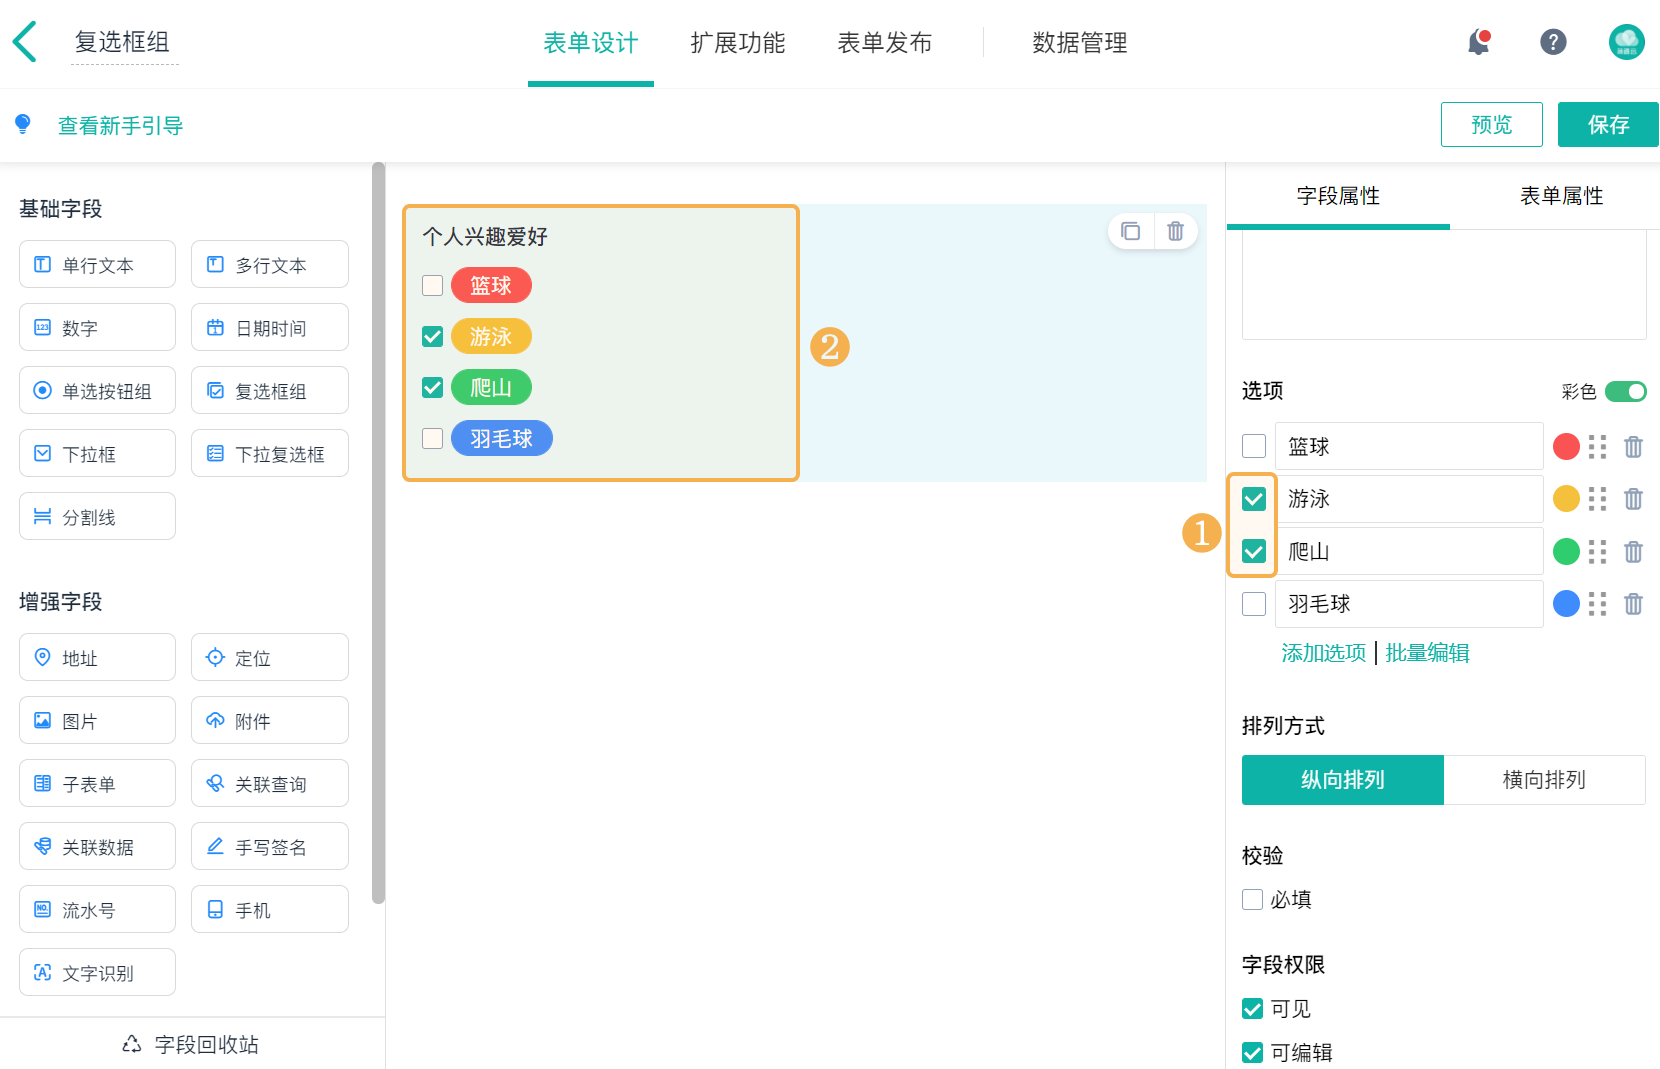This screenshot has width=1660, height=1069.
Task: Switch to 表单发布 tab
Action: click(885, 43)
